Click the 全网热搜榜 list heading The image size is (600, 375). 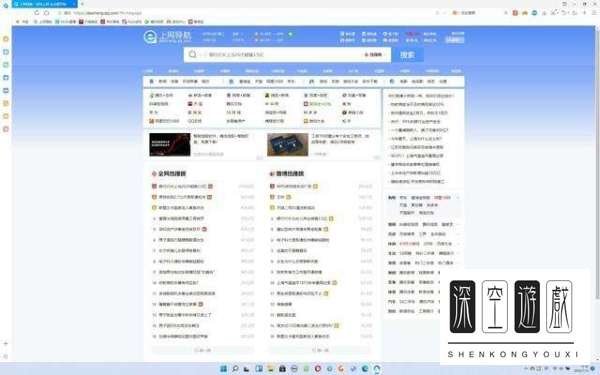pos(169,173)
